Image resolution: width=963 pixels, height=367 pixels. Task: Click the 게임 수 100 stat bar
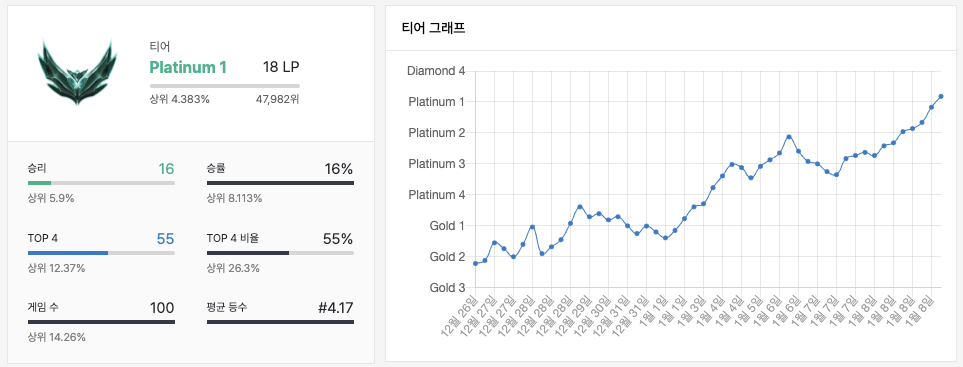coord(101,322)
